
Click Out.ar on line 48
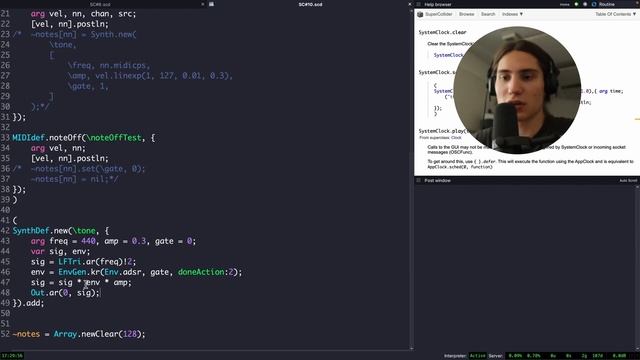point(44,293)
